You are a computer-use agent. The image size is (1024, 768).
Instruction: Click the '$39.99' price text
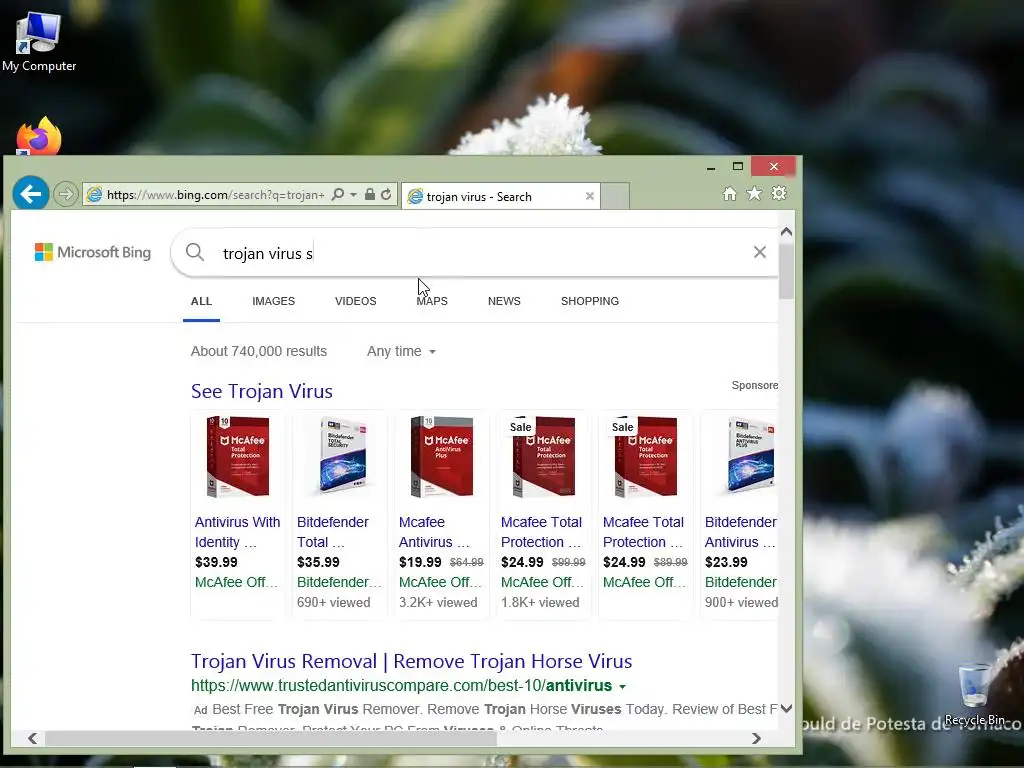point(216,562)
